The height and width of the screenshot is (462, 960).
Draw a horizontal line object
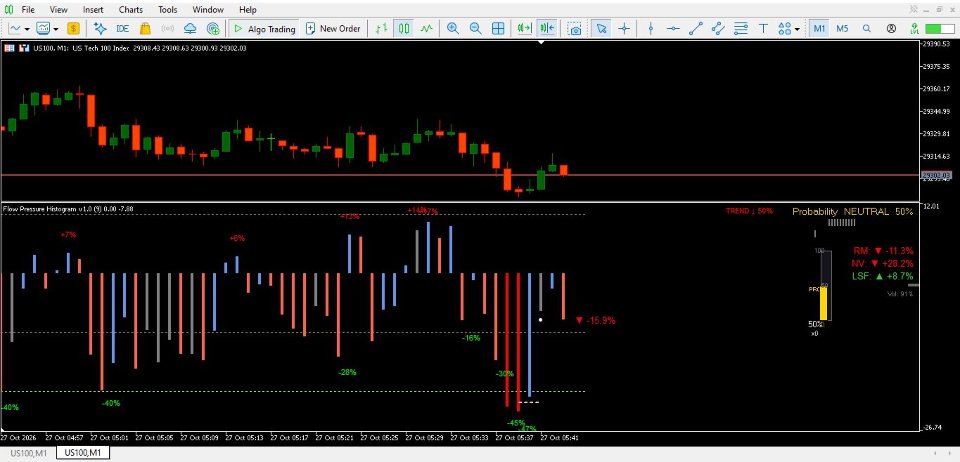coord(673,28)
